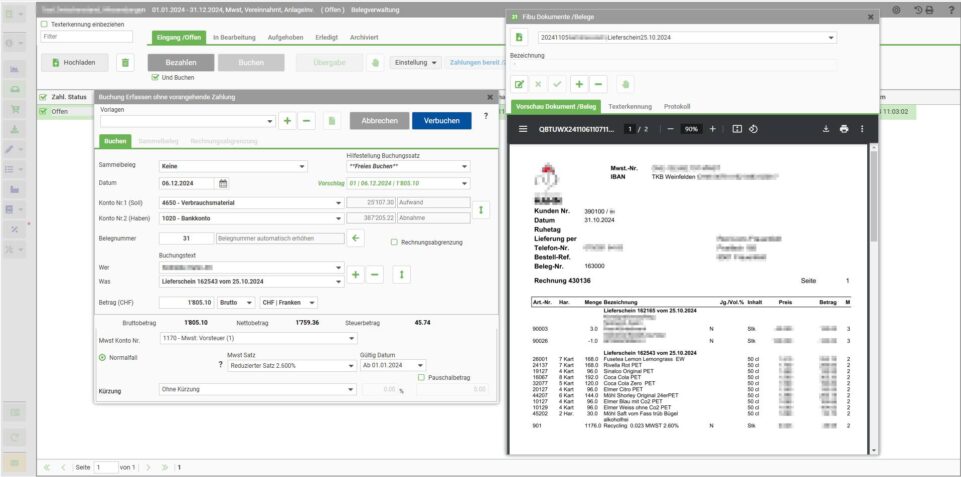Select the Normalfall radio button
The height and width of the screenshot is (477, 961).
coord(102,357)
